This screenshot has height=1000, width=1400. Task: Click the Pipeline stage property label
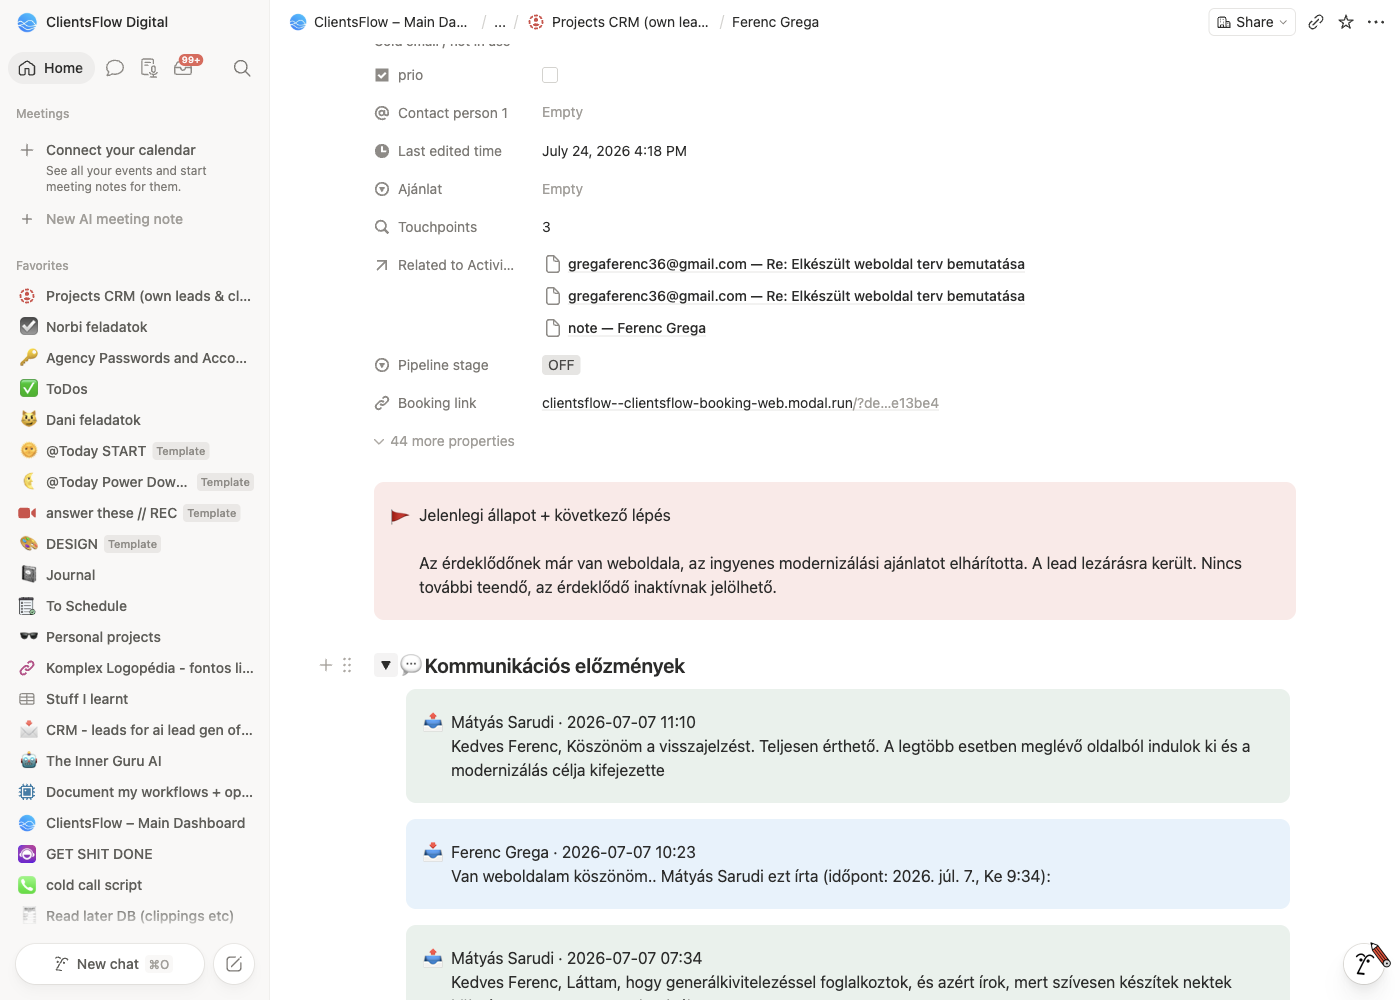tap(443, 365)
